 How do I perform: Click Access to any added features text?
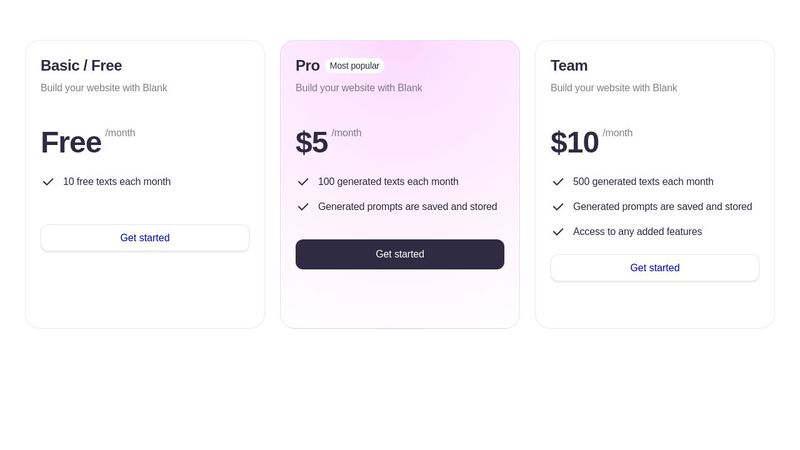tap(637, 232)
